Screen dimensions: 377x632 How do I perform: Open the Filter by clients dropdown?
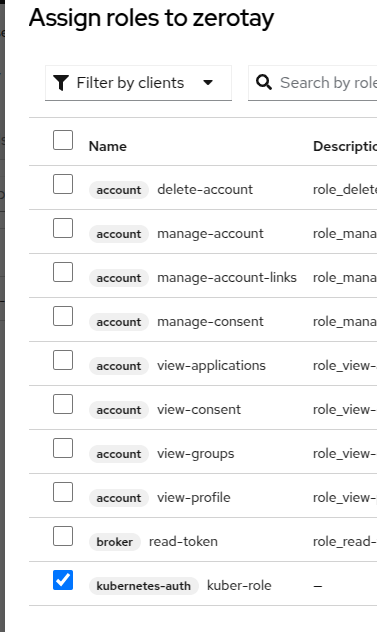[x=138, y=83]
